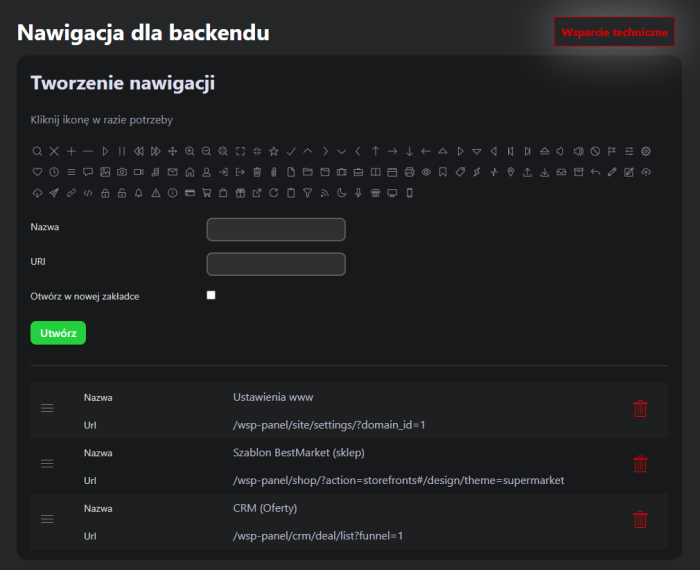Viewport: 700px width, 570px height.
Task: Pick the home icon
Action: point(189,172)
